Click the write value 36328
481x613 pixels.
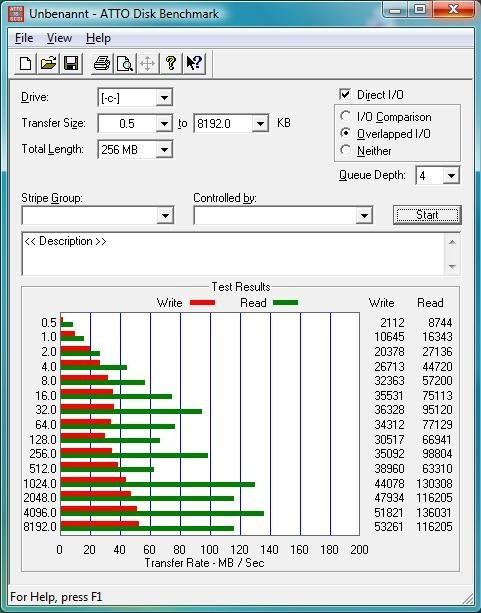coord(389,410)
